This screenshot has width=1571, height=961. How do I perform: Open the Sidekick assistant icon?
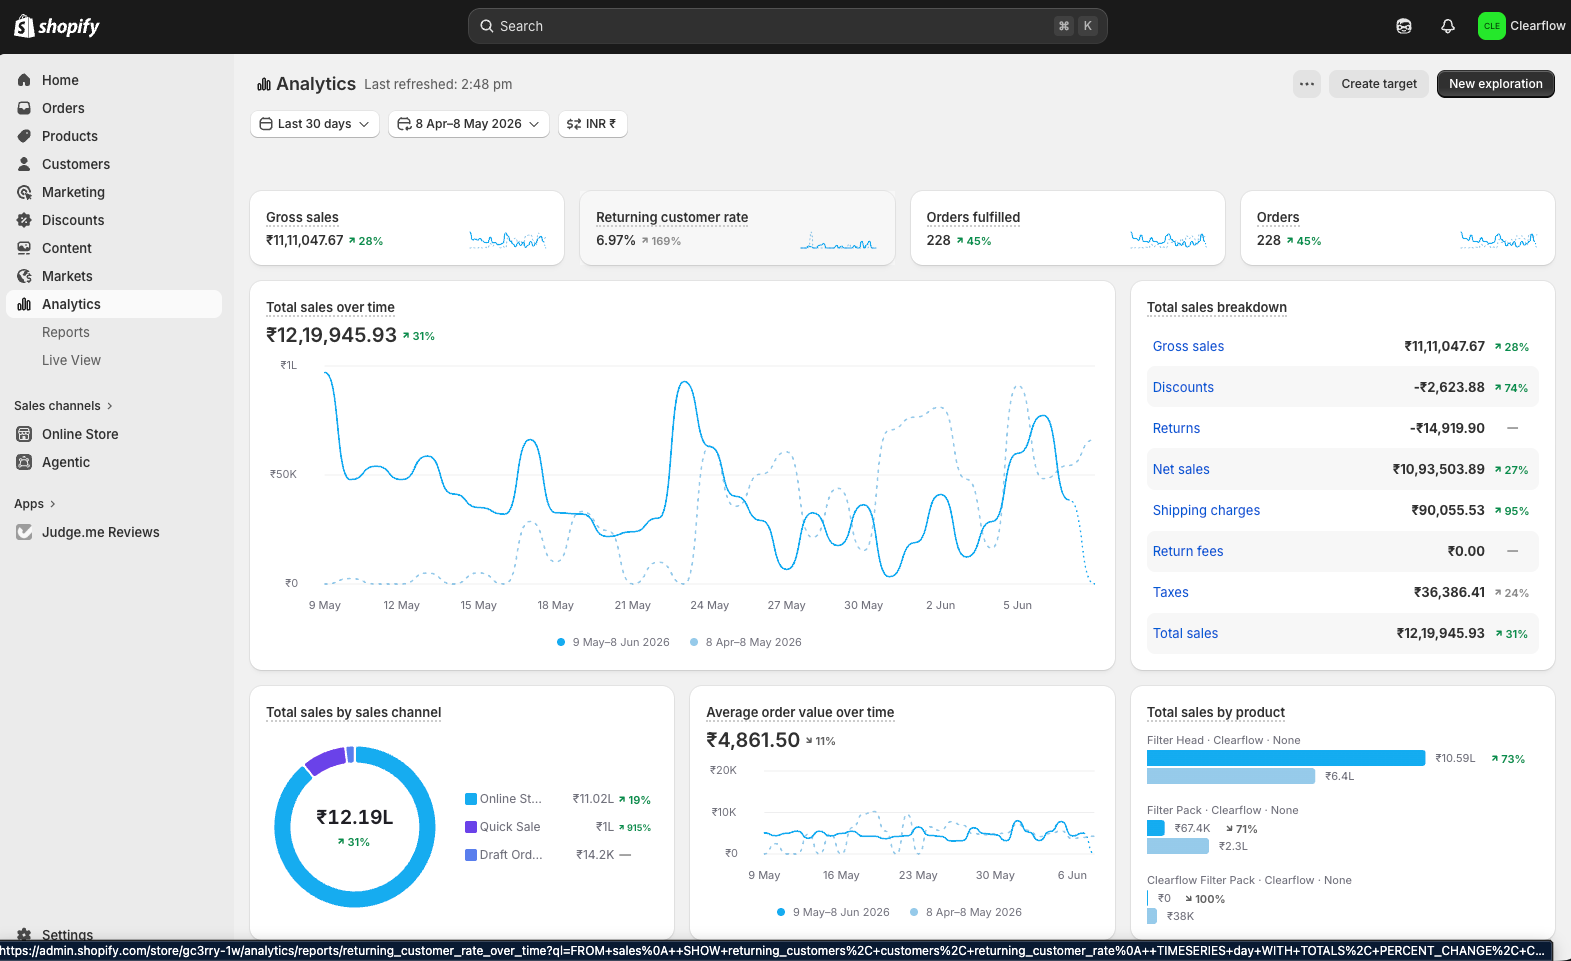click(1404, 26)
